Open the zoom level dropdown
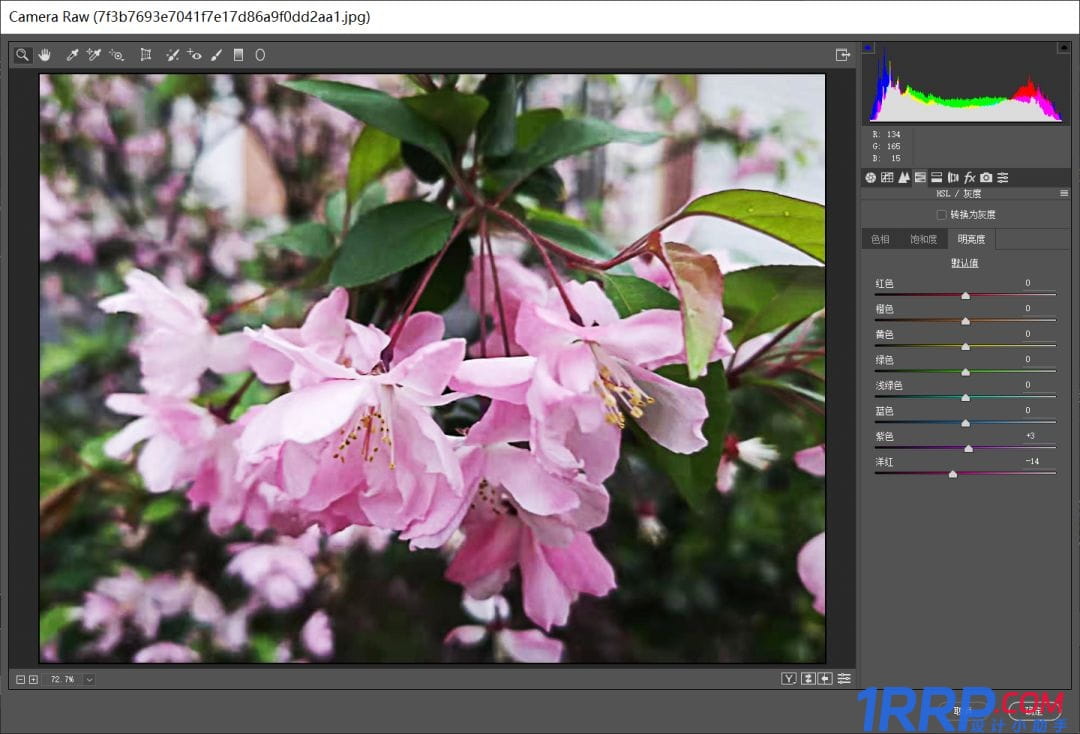The height and width of the screenshot is (734, 1080). pos(90,679)
